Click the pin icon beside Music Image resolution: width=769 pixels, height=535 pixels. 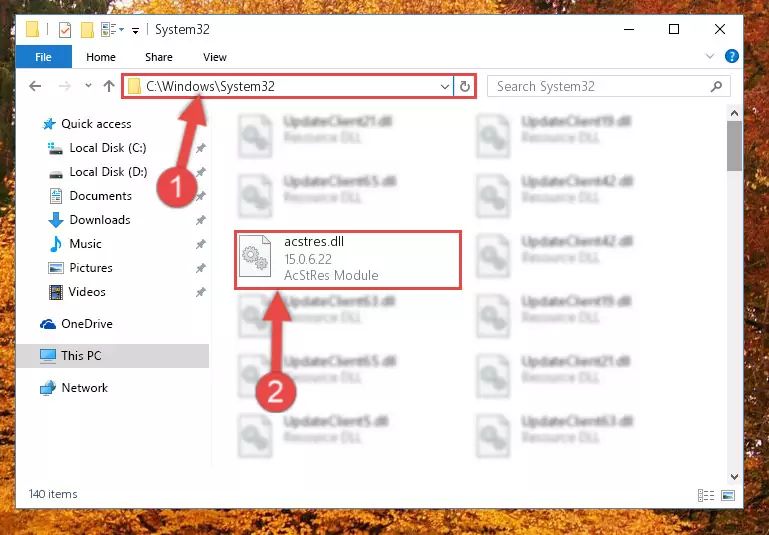(201, 244)
